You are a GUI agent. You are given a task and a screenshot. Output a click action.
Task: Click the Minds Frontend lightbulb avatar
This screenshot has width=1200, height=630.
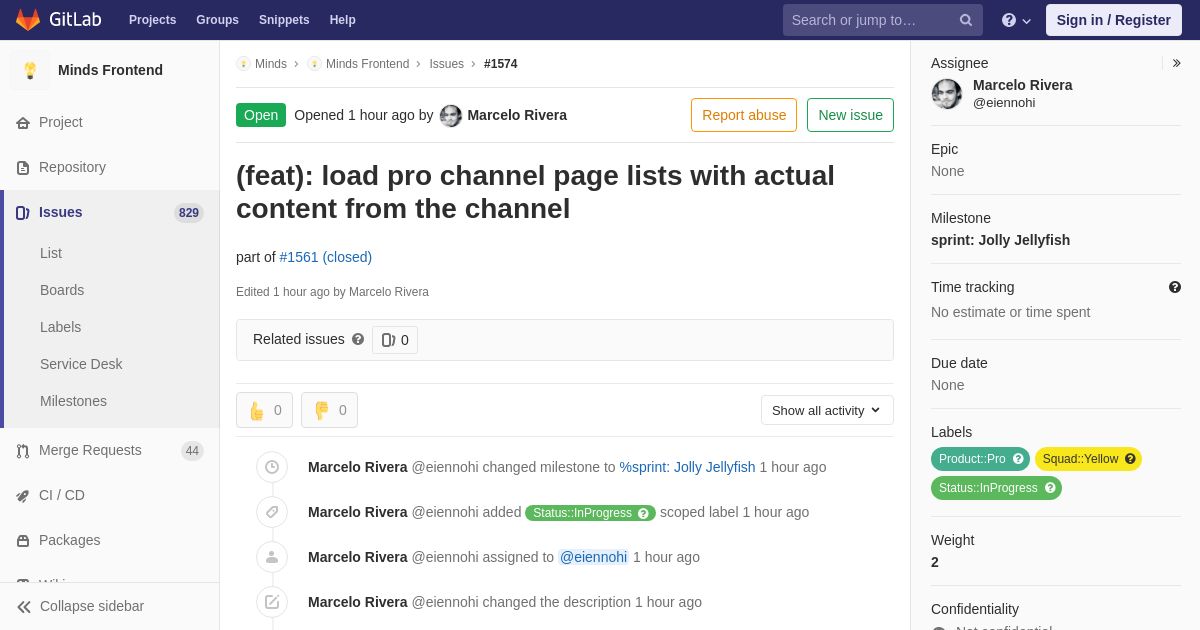click(x=30, y=70)
